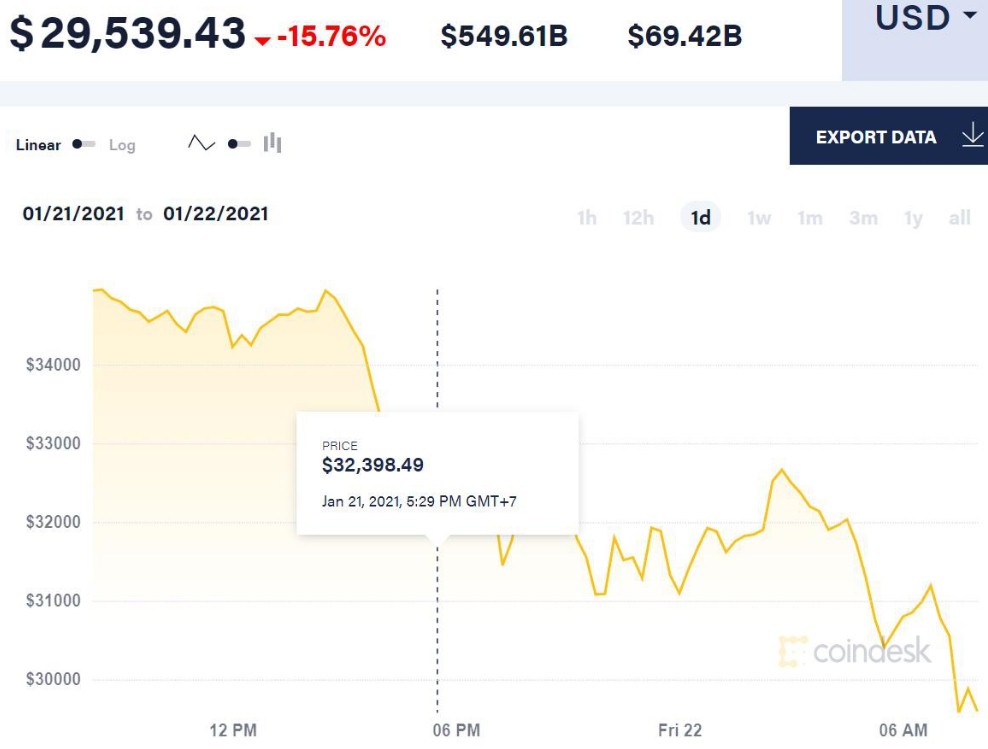Switch to the 1h time range tab

coord(588,217)
